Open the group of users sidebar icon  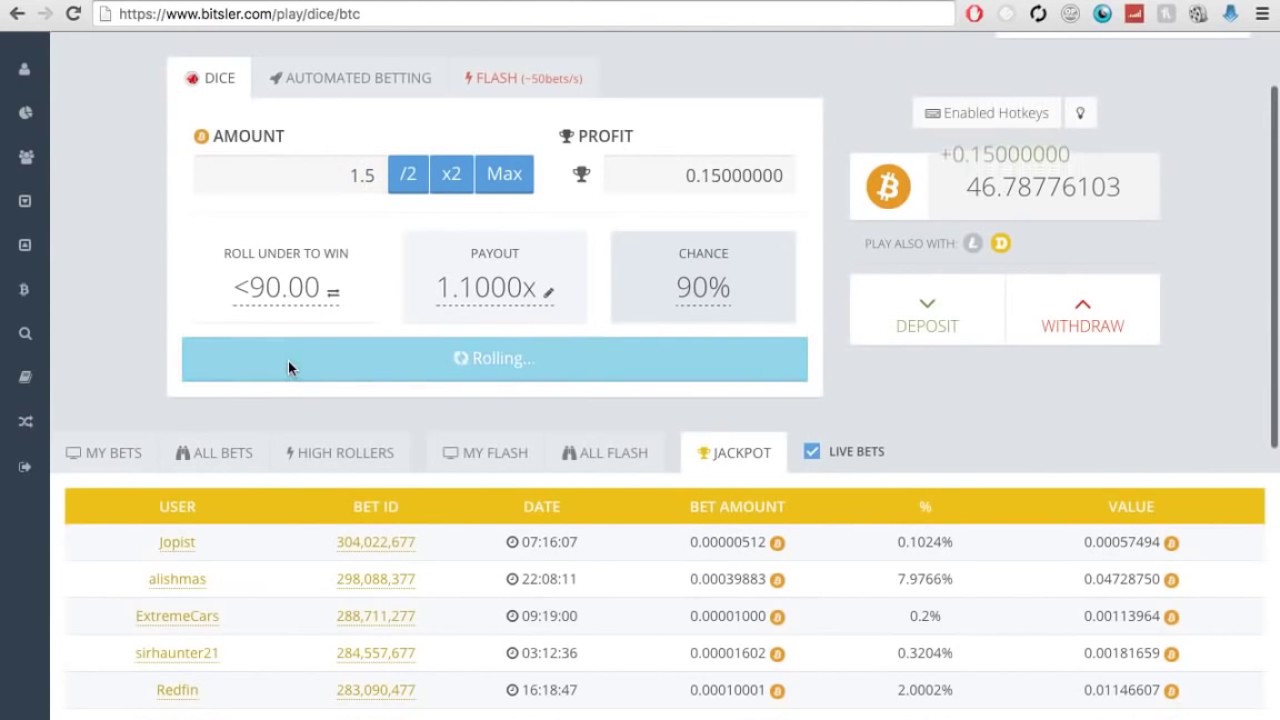coord(25,157)
